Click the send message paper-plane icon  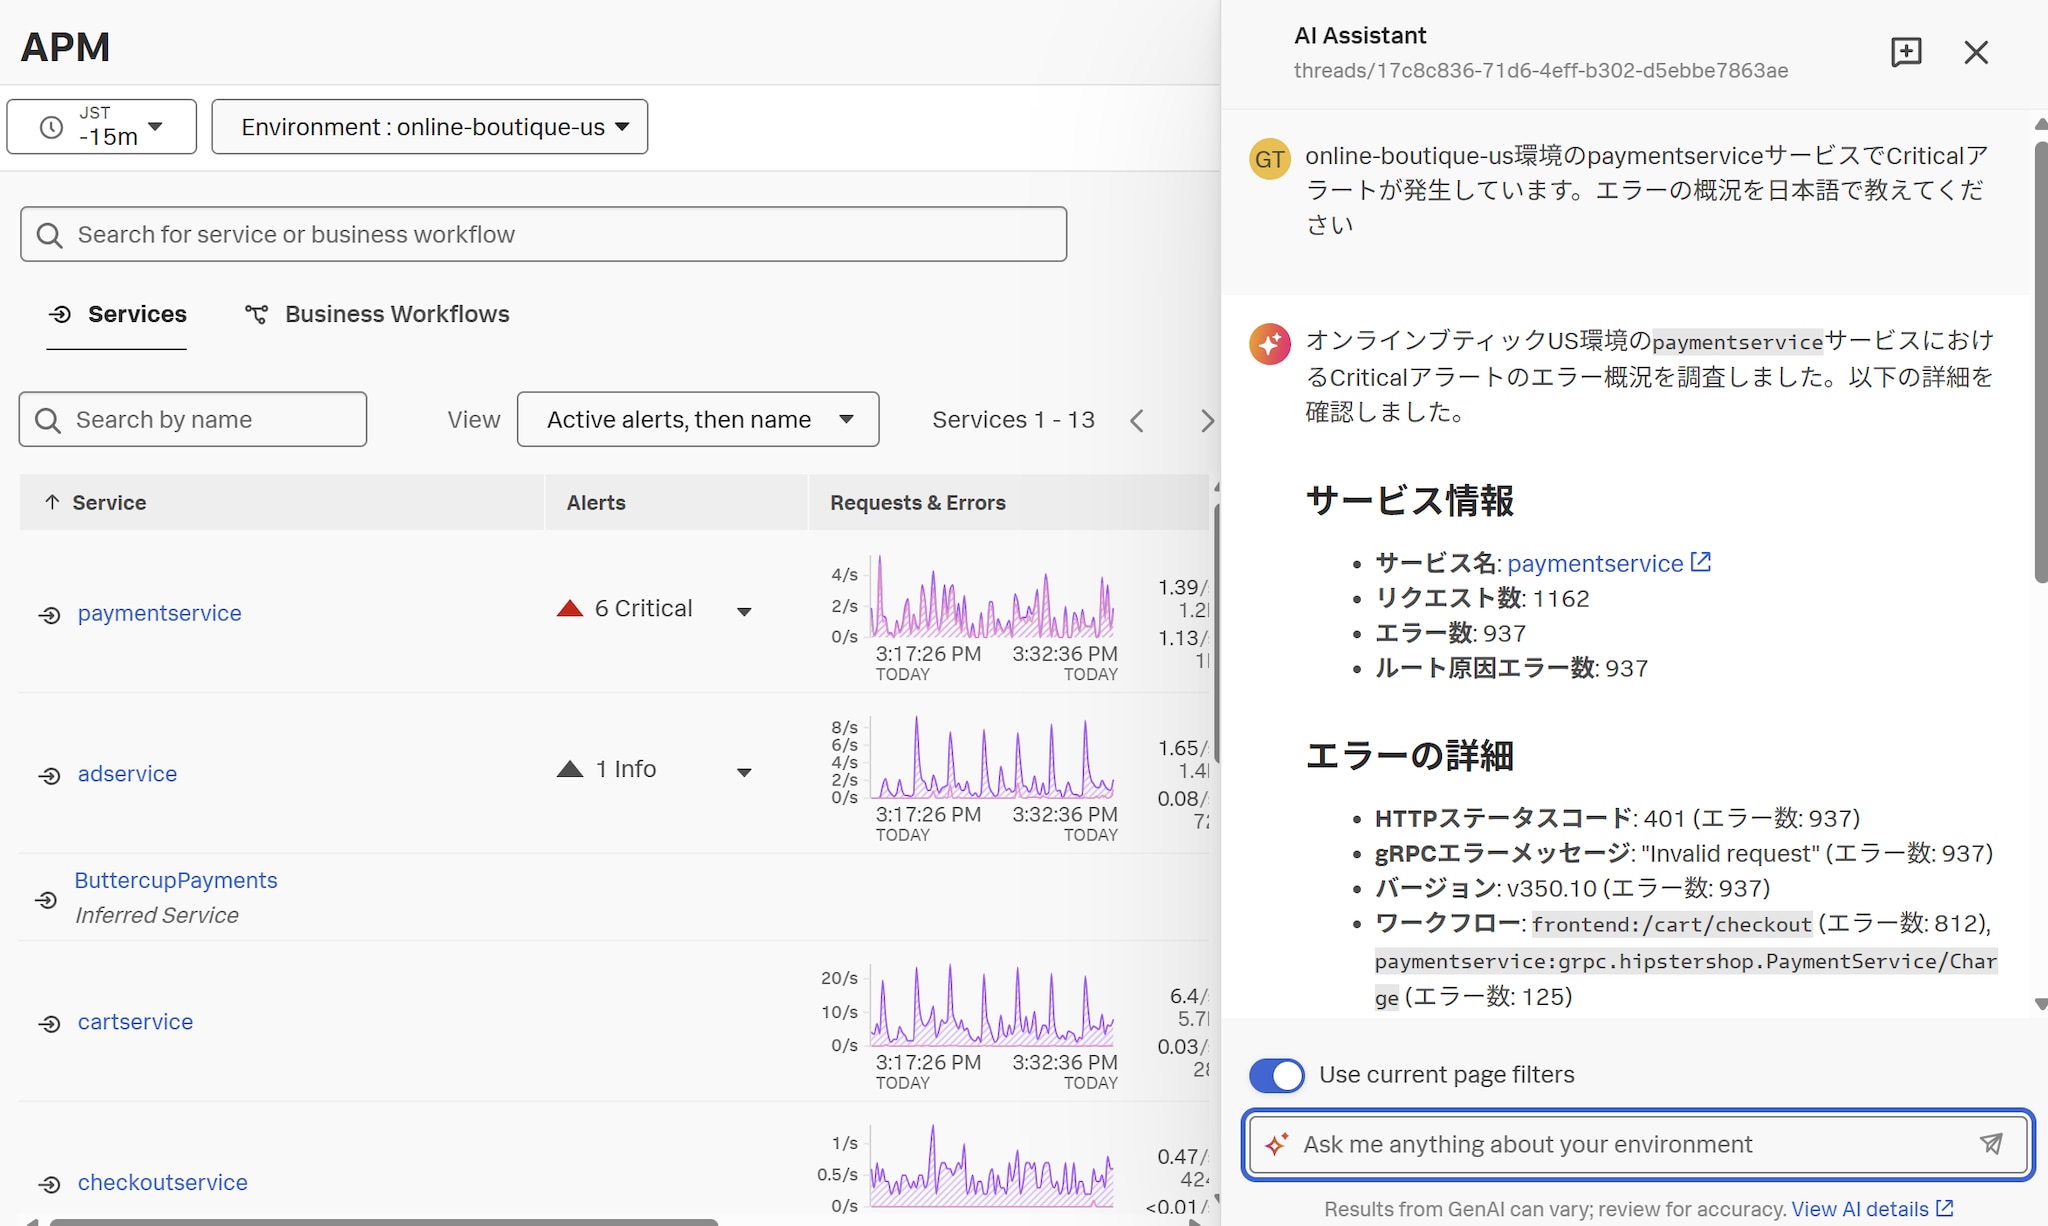[x=1991, y=1143]
